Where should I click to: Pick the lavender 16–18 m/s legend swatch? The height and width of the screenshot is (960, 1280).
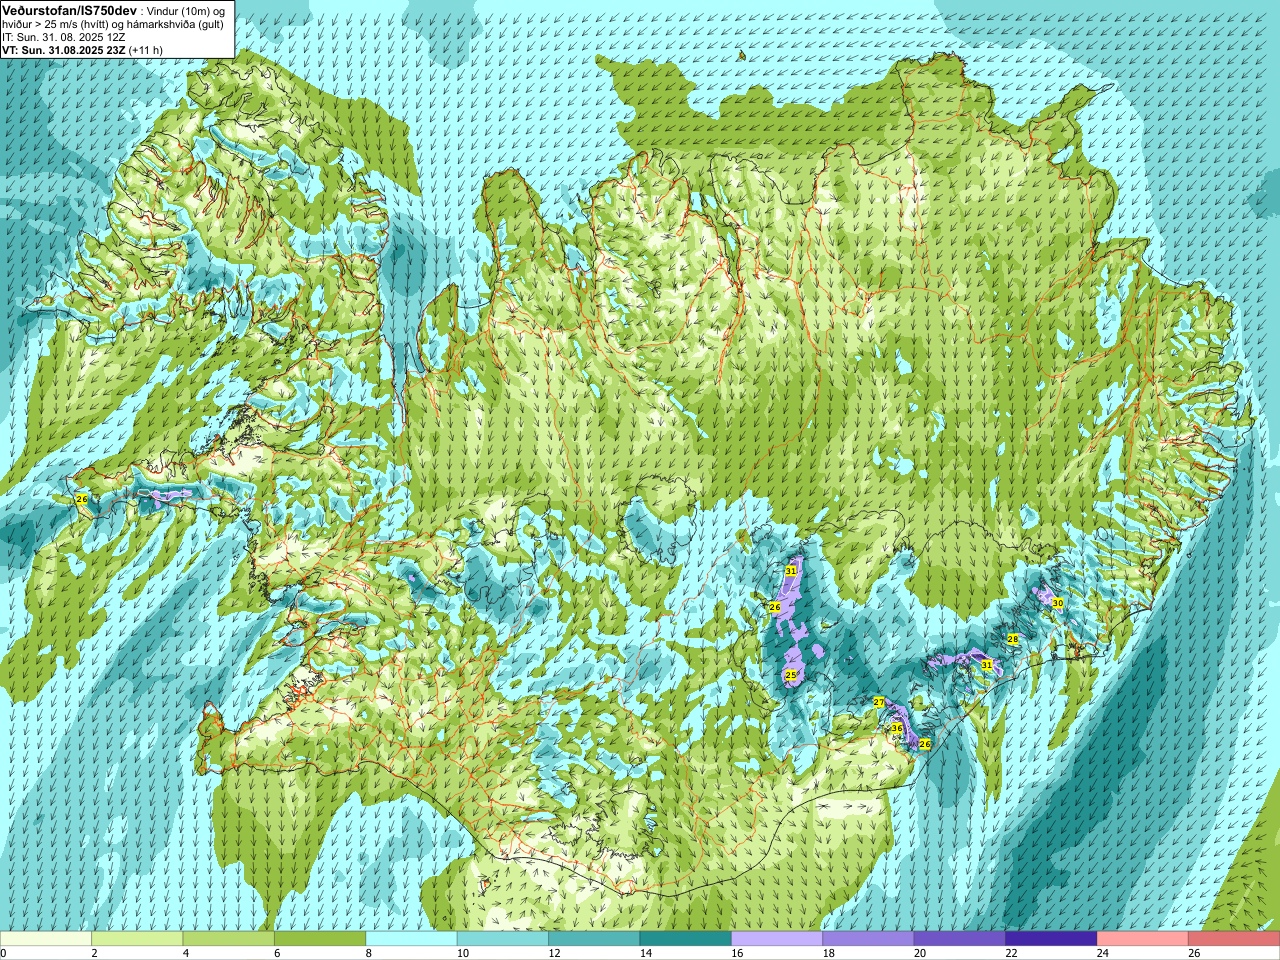pyautogui.click(x=777, y=939)
